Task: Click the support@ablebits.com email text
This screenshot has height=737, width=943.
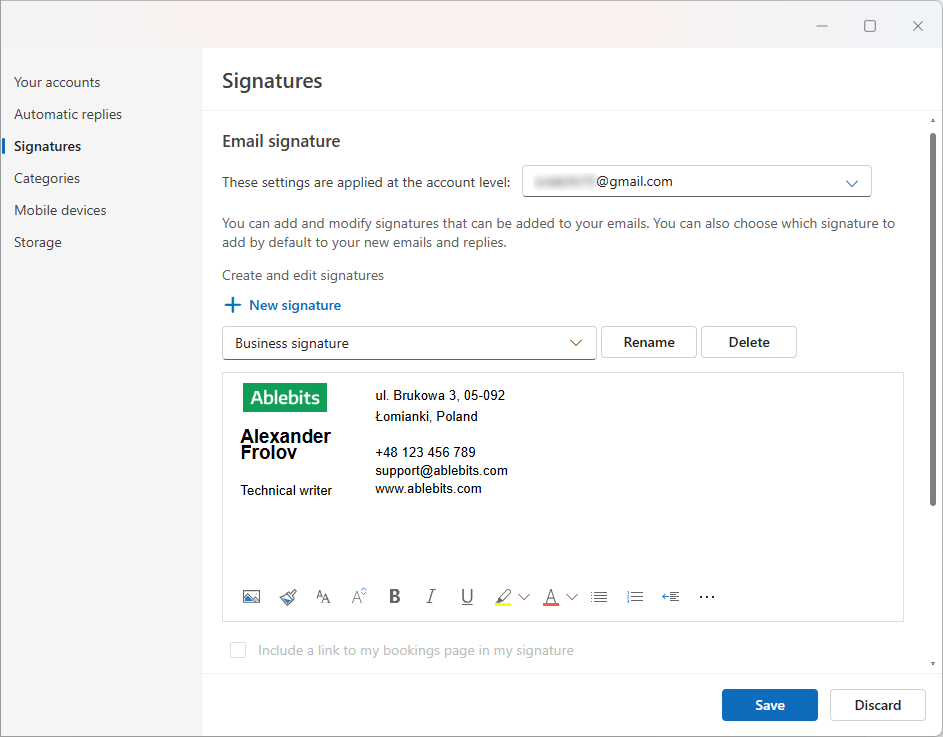Action: click(441, 470)
